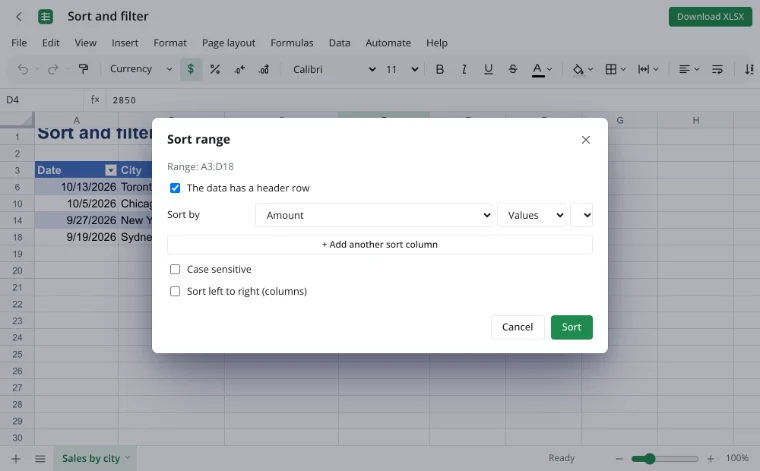This screenshot has height=471, width=760.
Task: Open the Automate menu
Action: pos(388,43)
